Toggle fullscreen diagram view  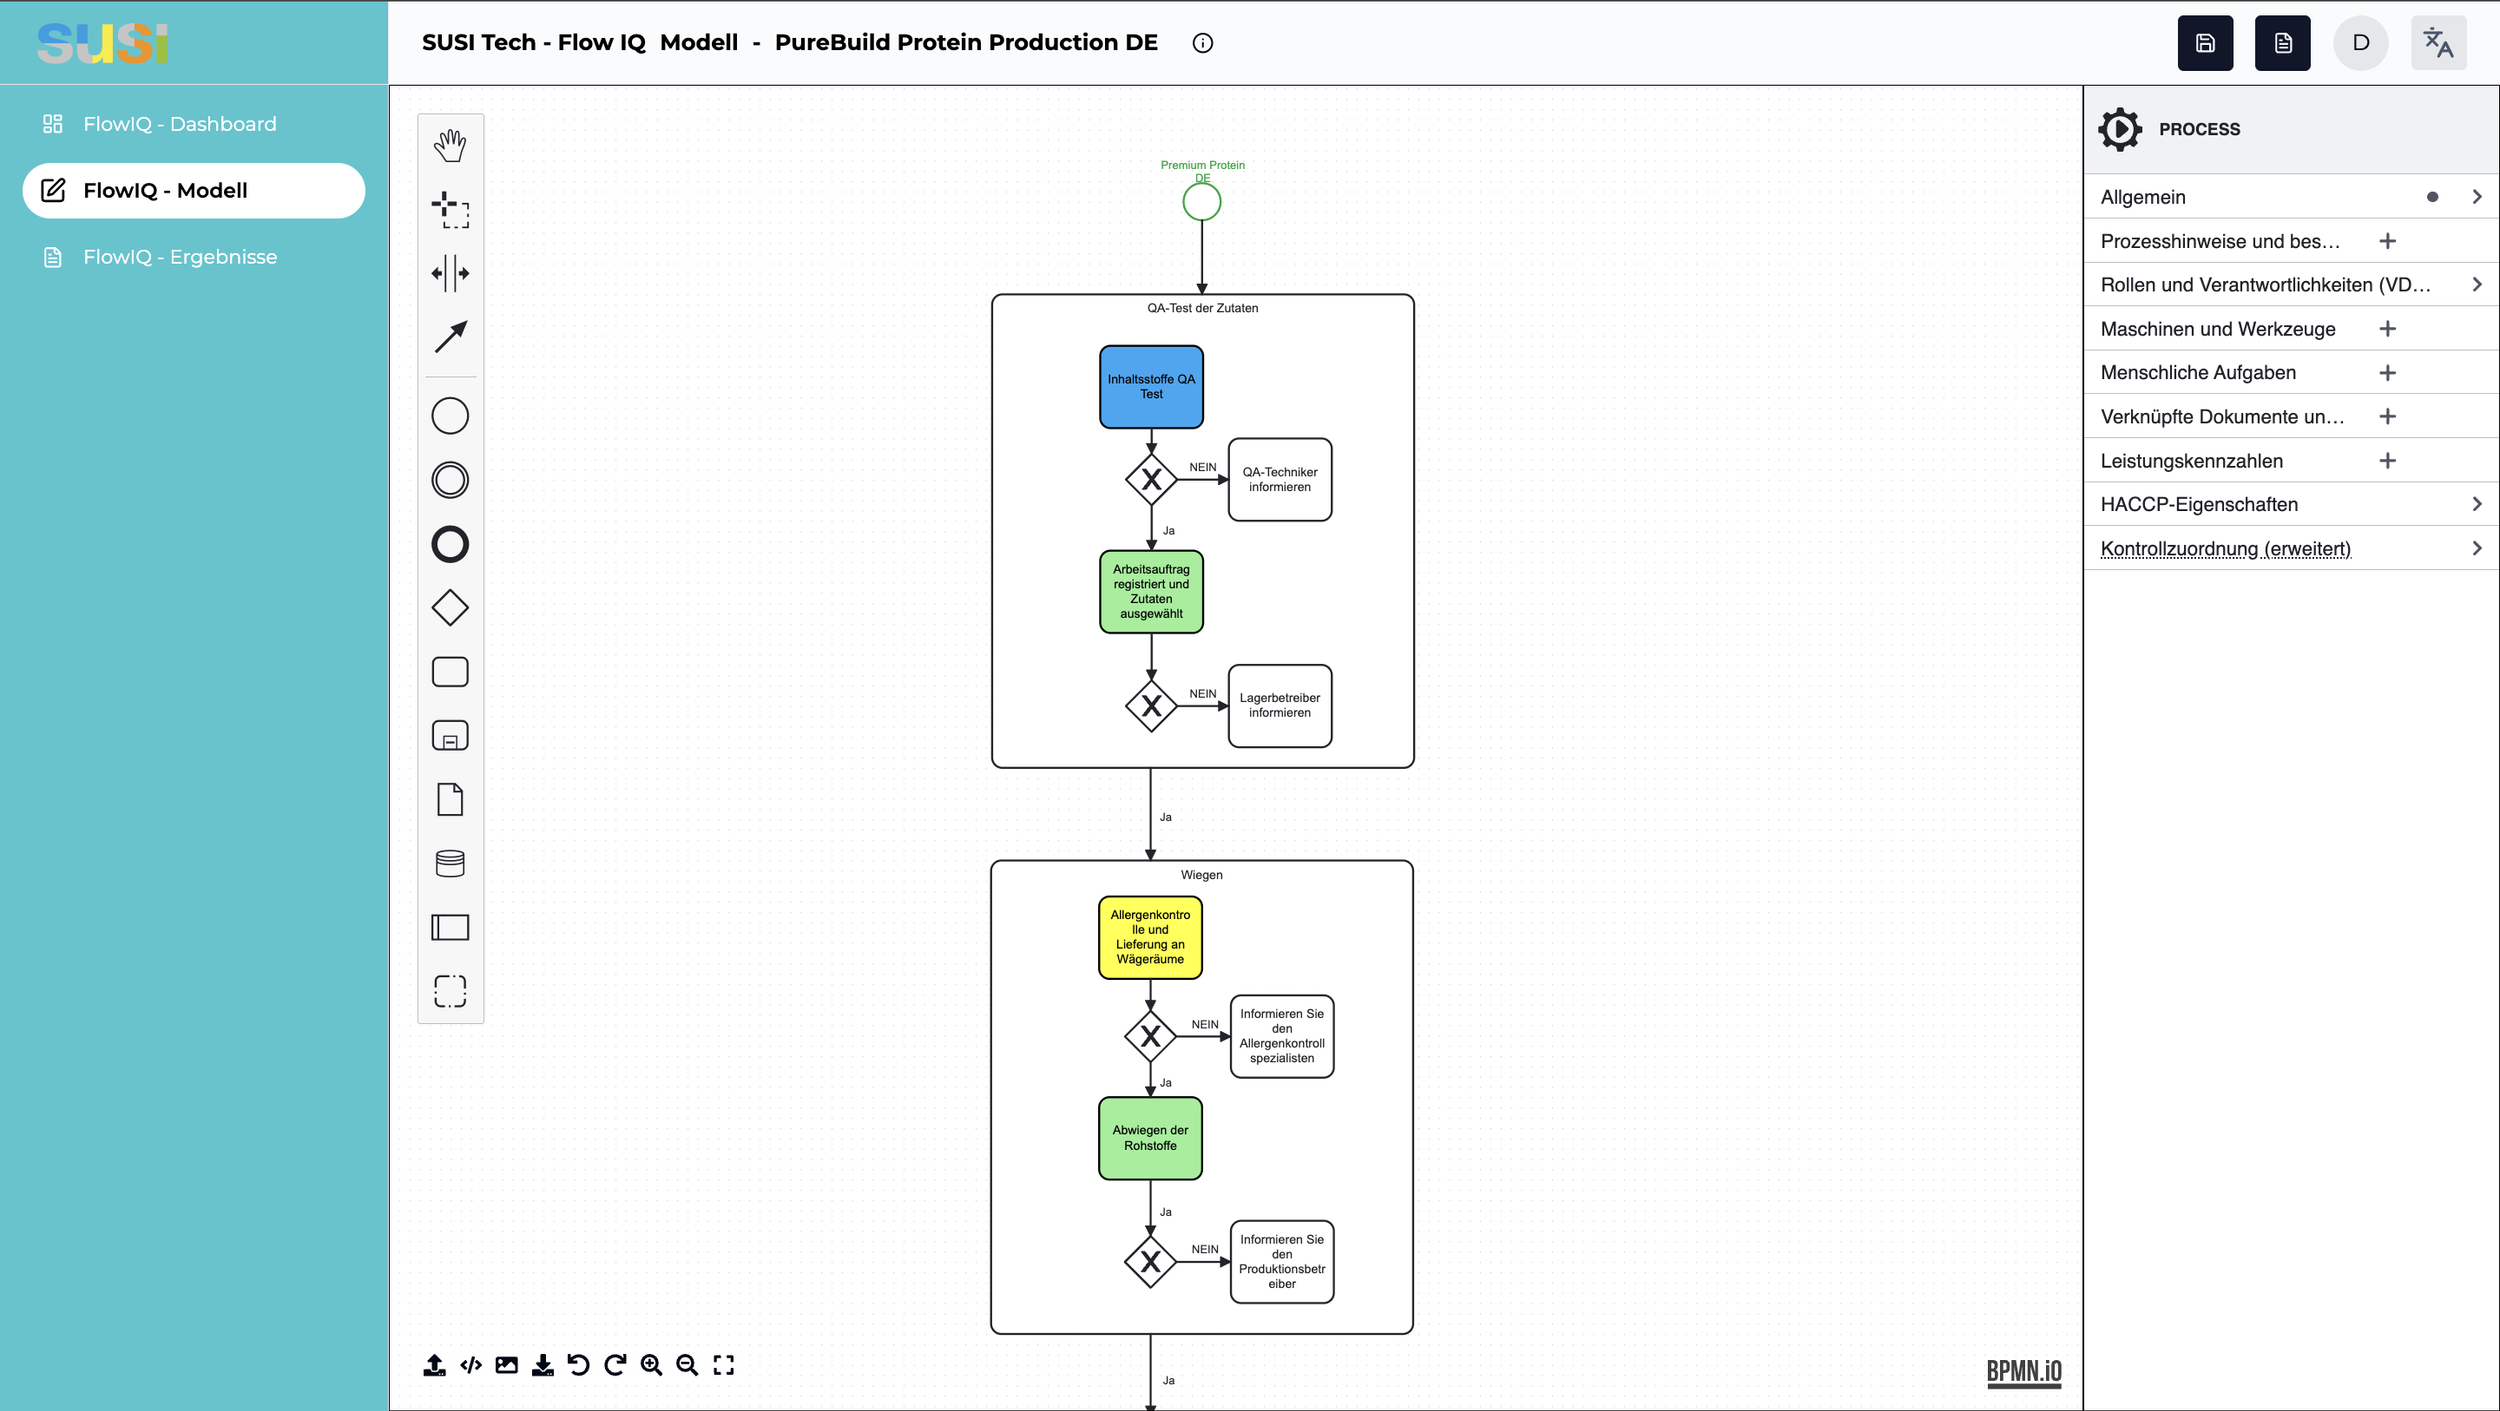(x=724, y=1365)
